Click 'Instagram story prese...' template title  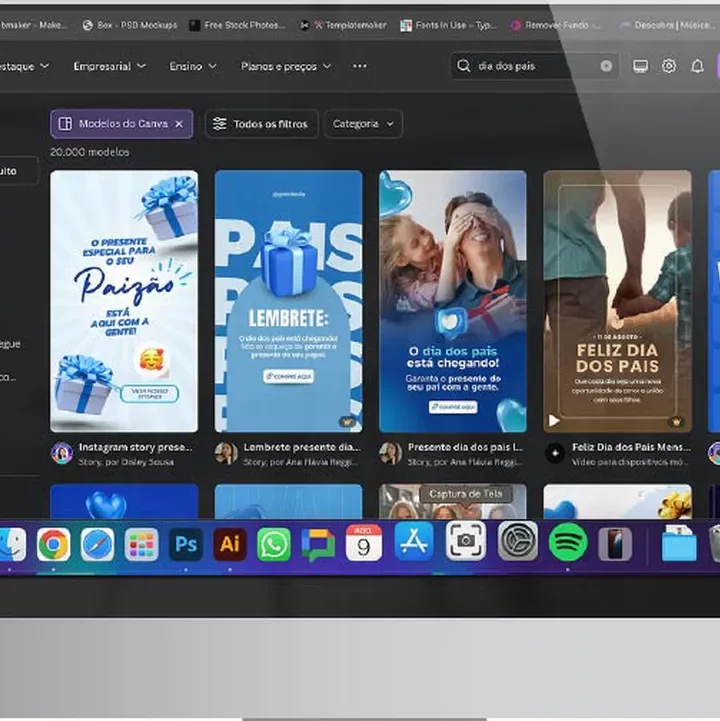coord(136,447)
